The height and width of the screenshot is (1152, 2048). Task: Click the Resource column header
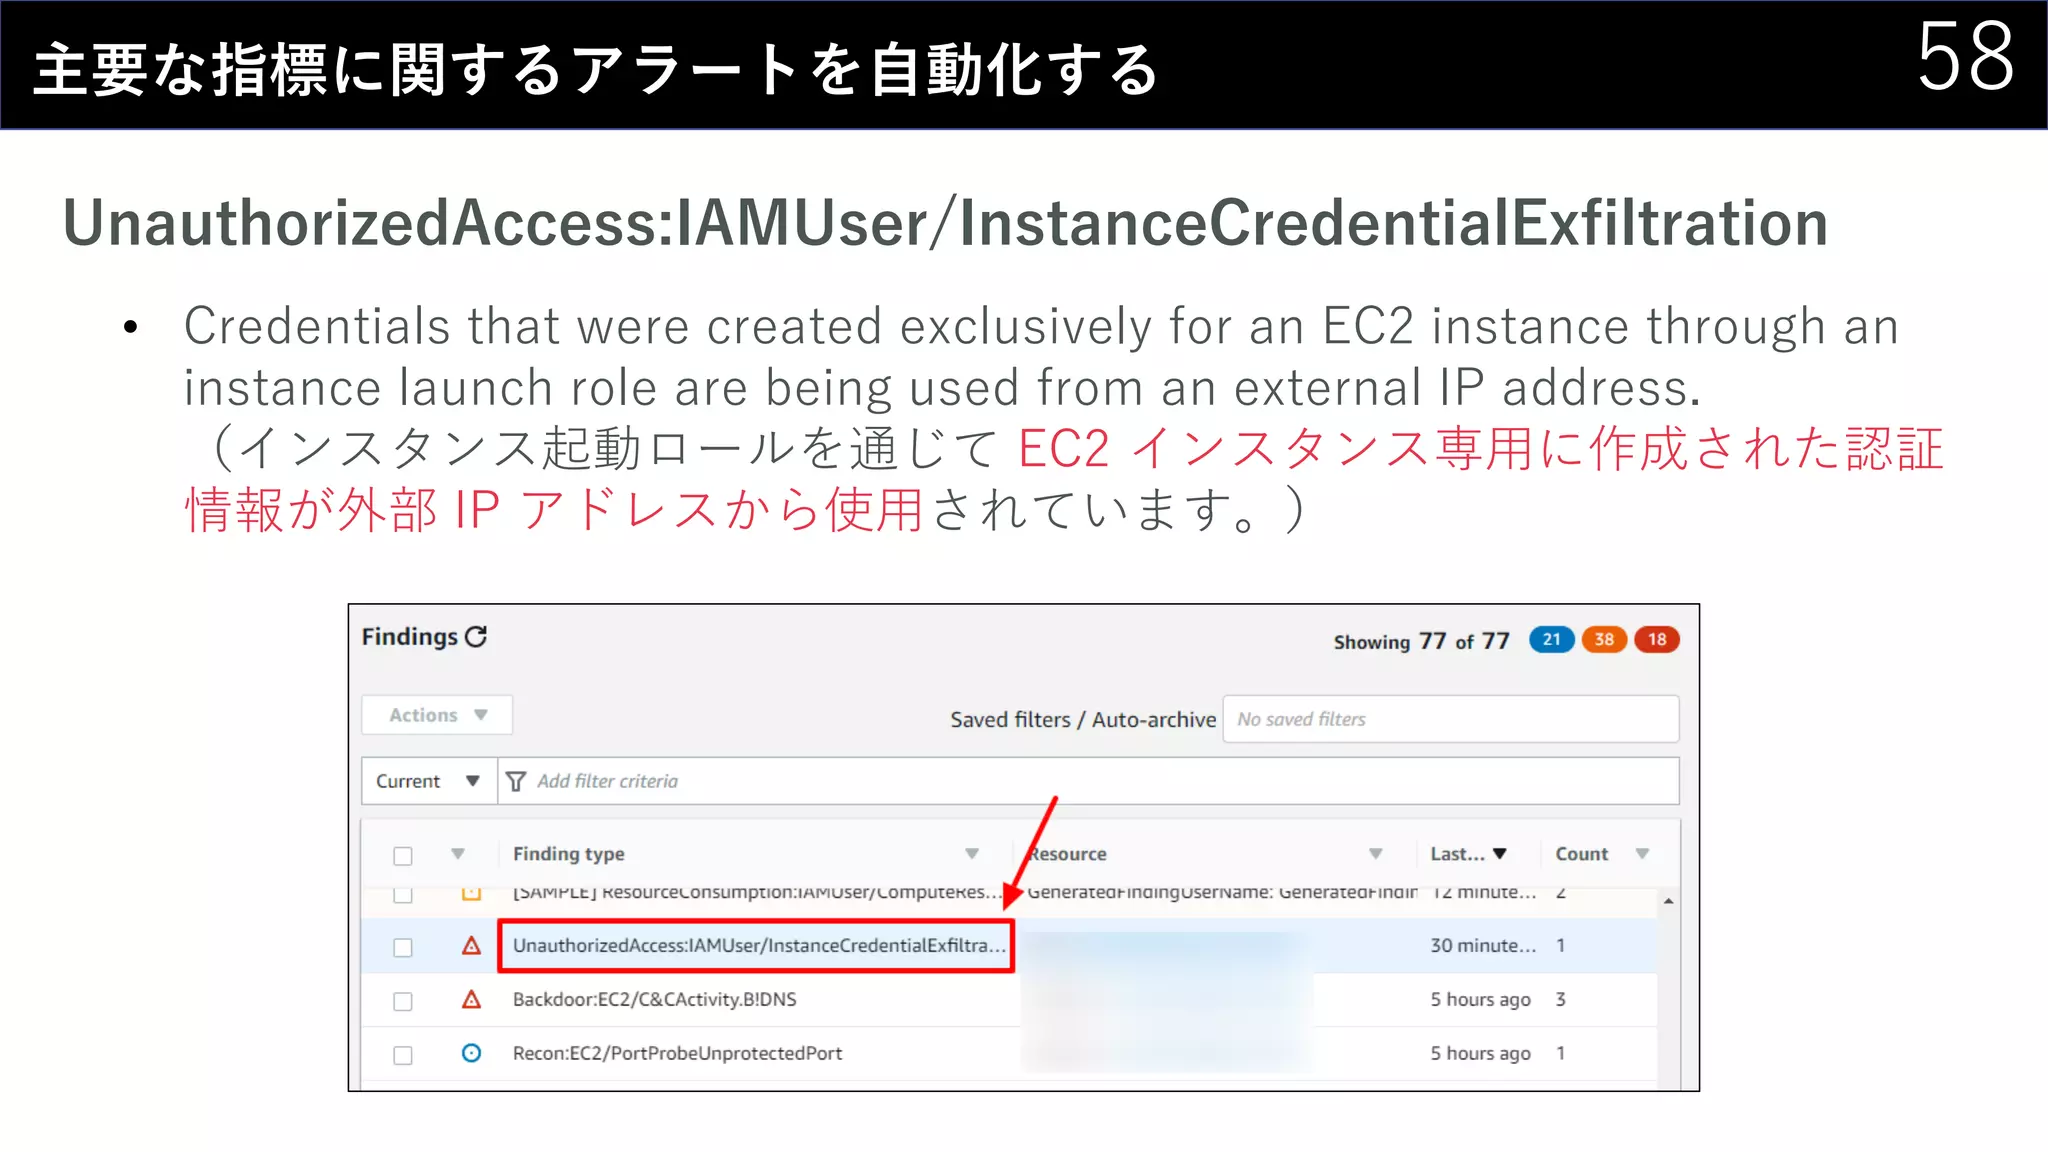tap(1067, 854)
